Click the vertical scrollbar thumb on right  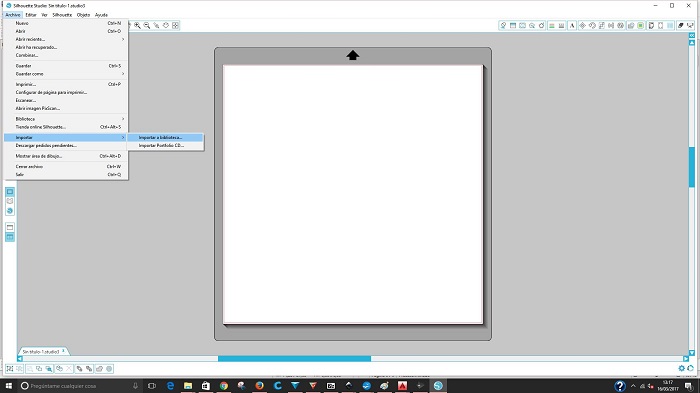[x=692, y=167]
